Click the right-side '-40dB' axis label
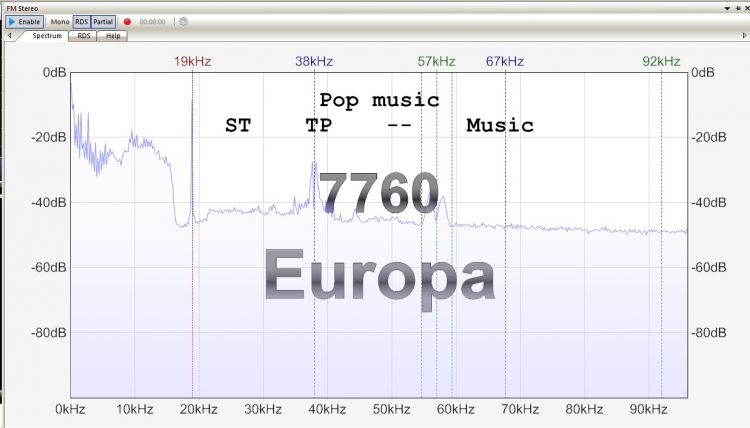 708,202
